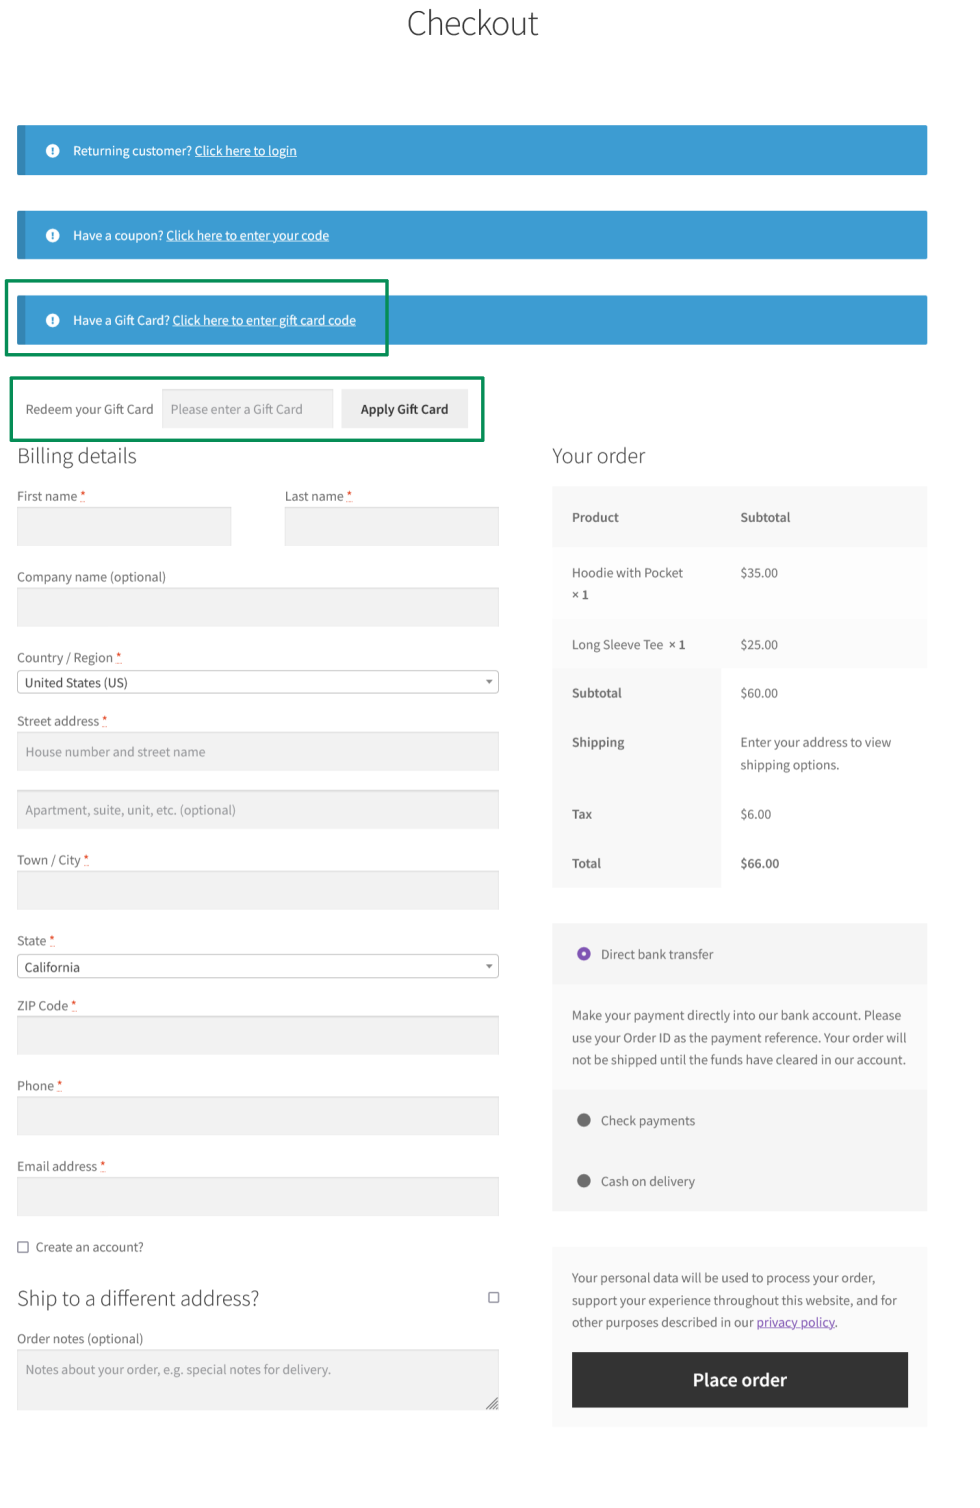Expand the State dropdown showing California
980x1508 pixels.
pos(257,967)
